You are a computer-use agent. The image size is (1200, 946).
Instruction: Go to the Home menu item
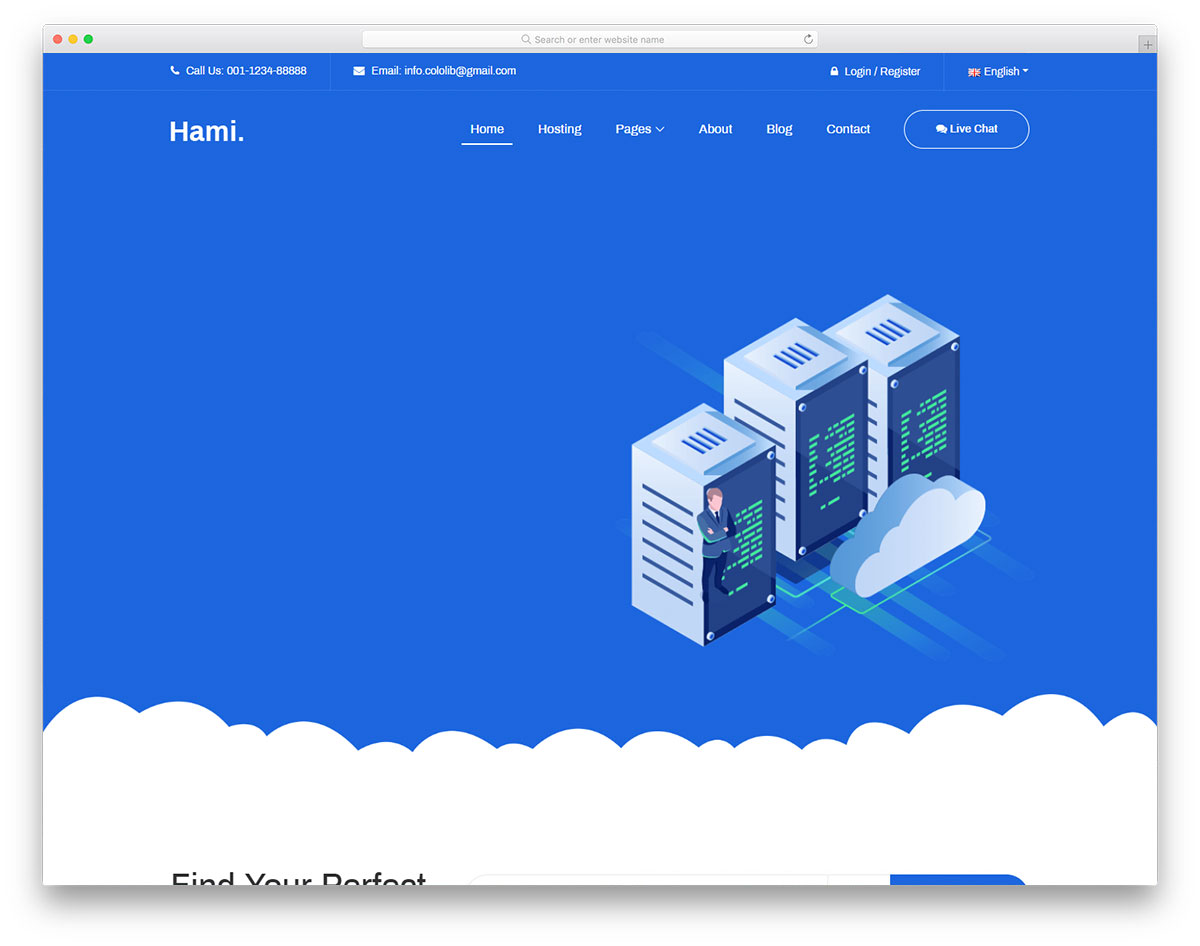[x=487, y=129]
